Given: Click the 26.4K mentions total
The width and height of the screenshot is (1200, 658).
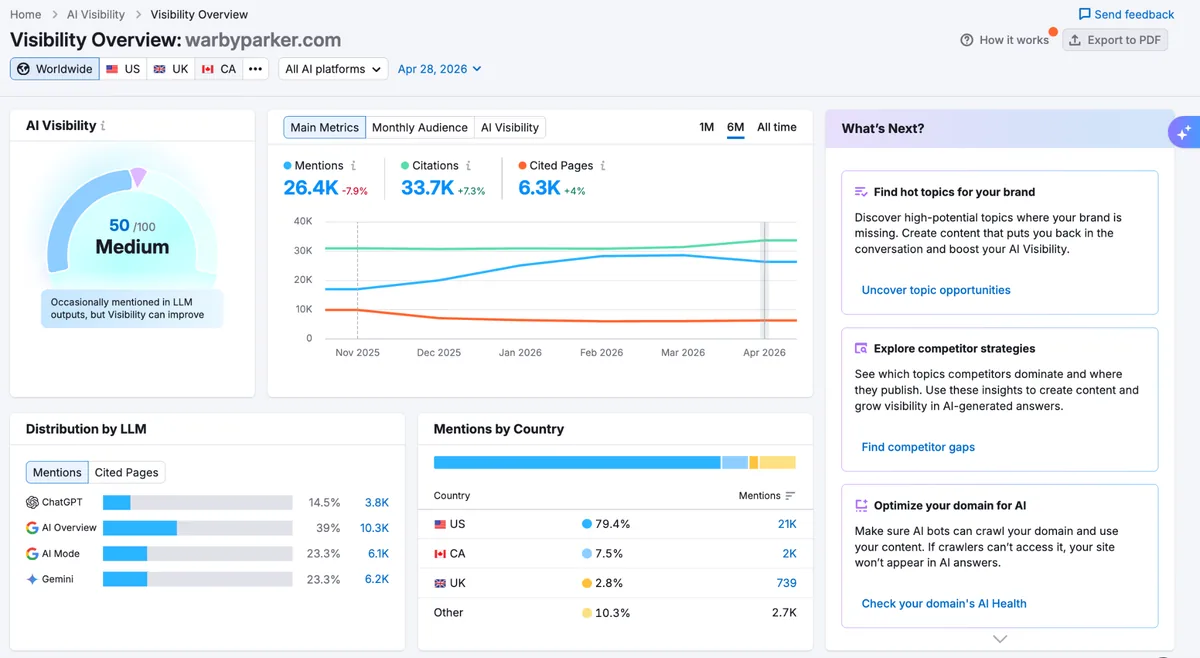Looking at the screenshot, I should point(311,188).
